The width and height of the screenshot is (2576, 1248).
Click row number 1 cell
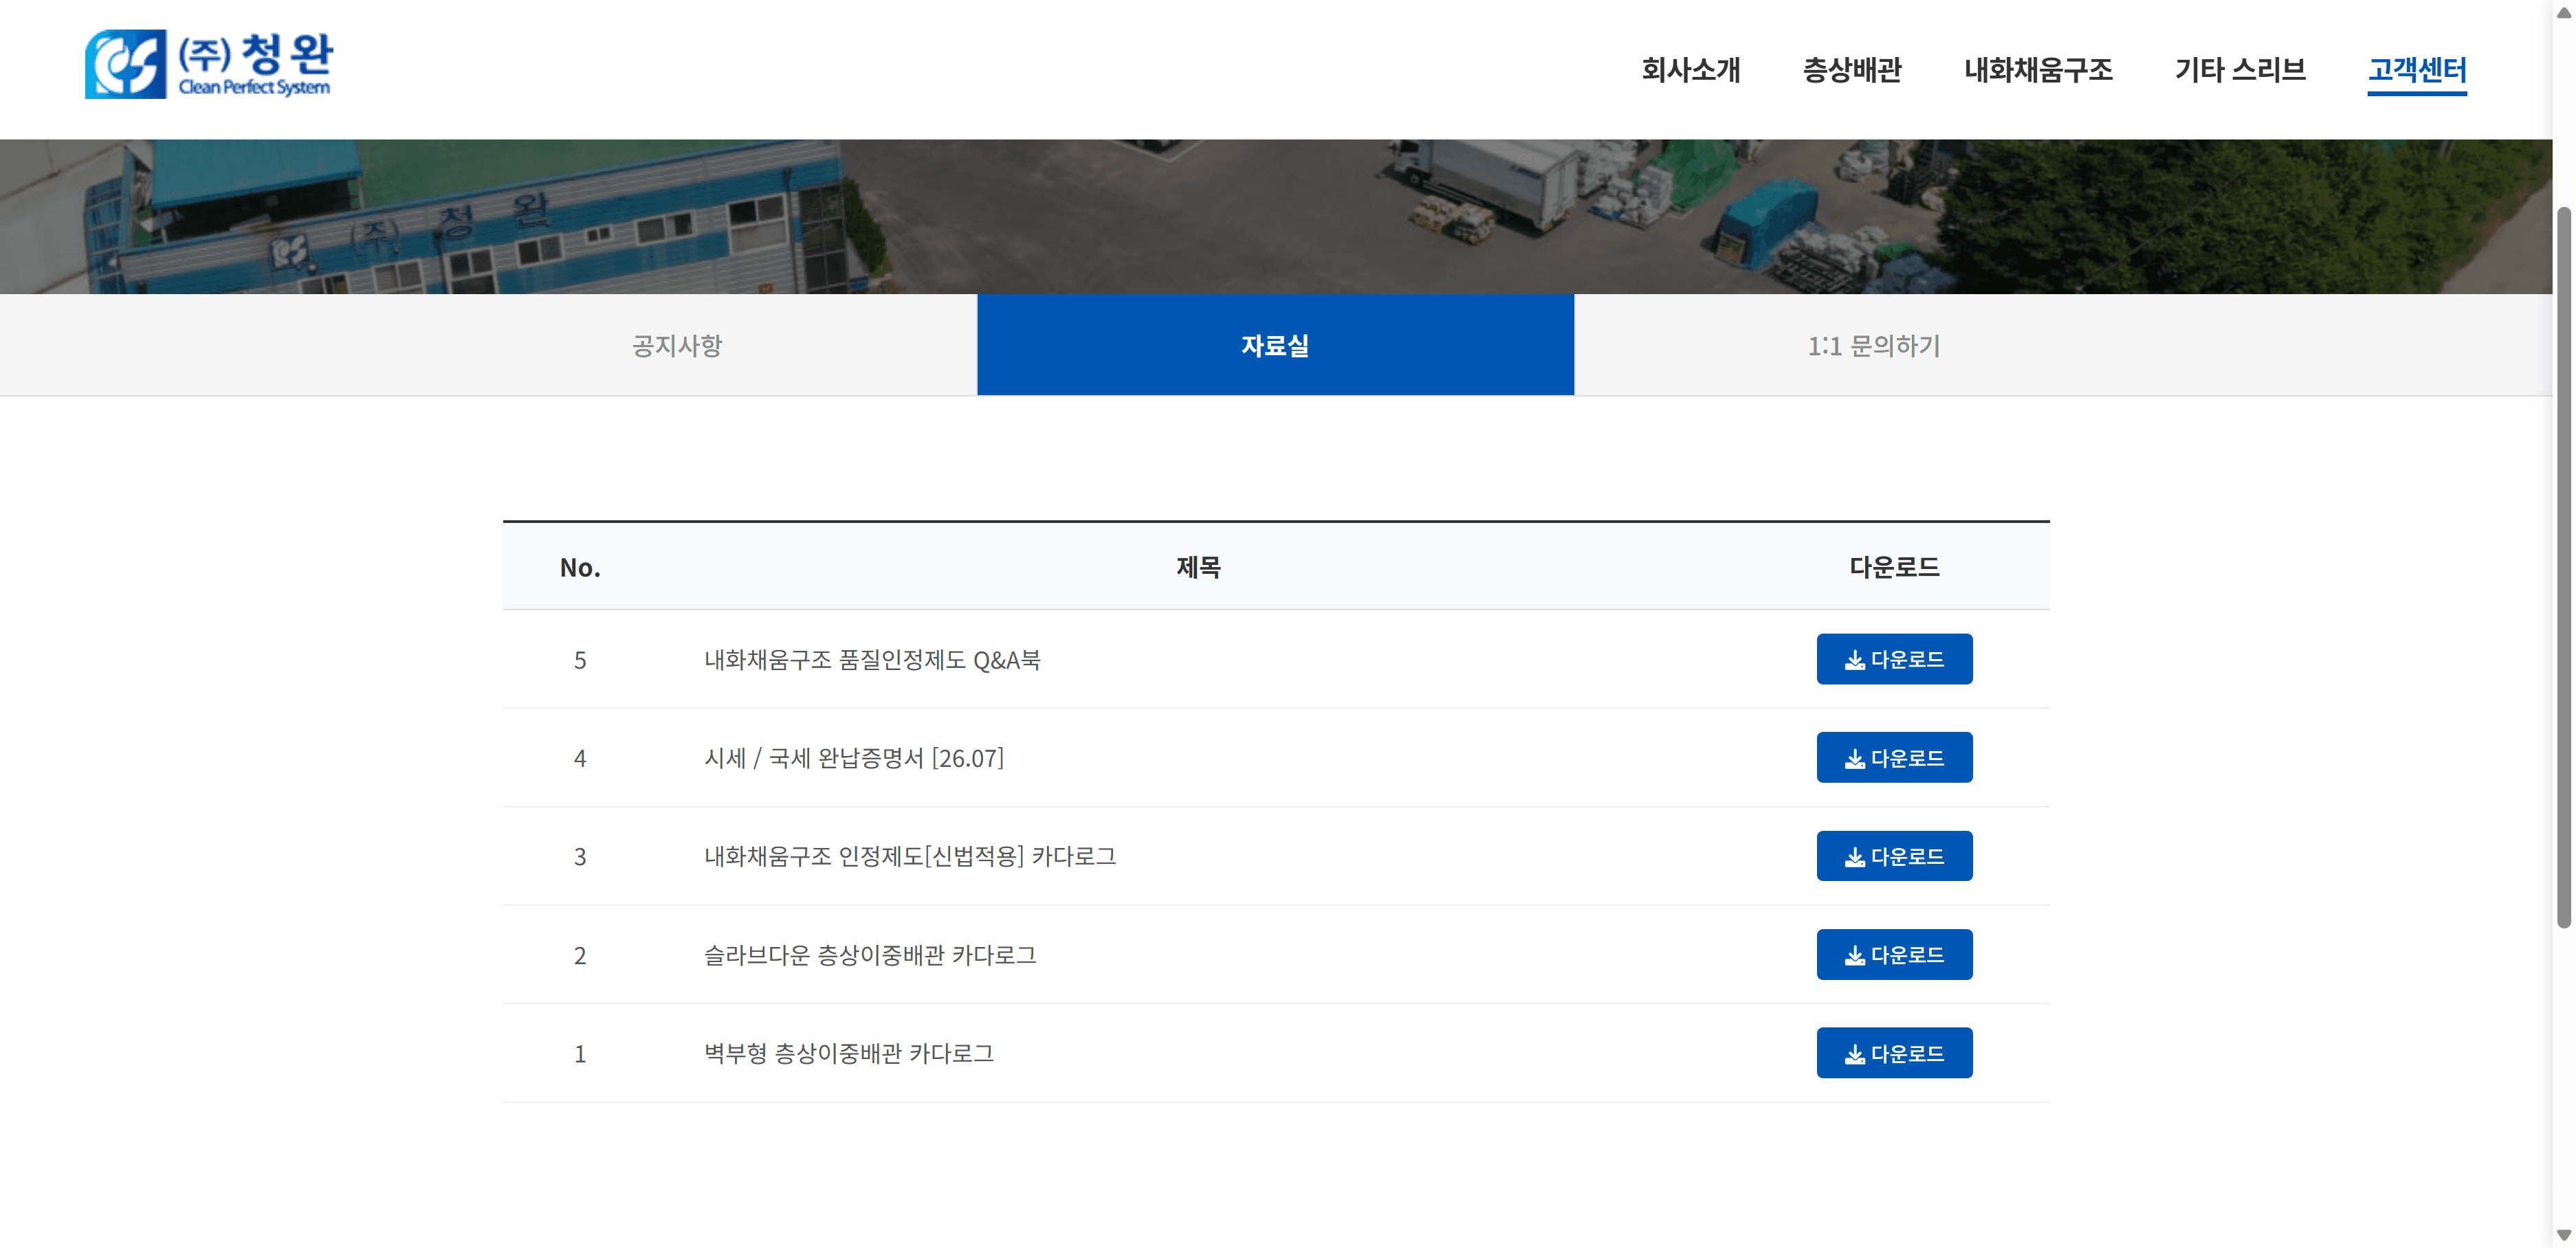(x=580, y=1053)
